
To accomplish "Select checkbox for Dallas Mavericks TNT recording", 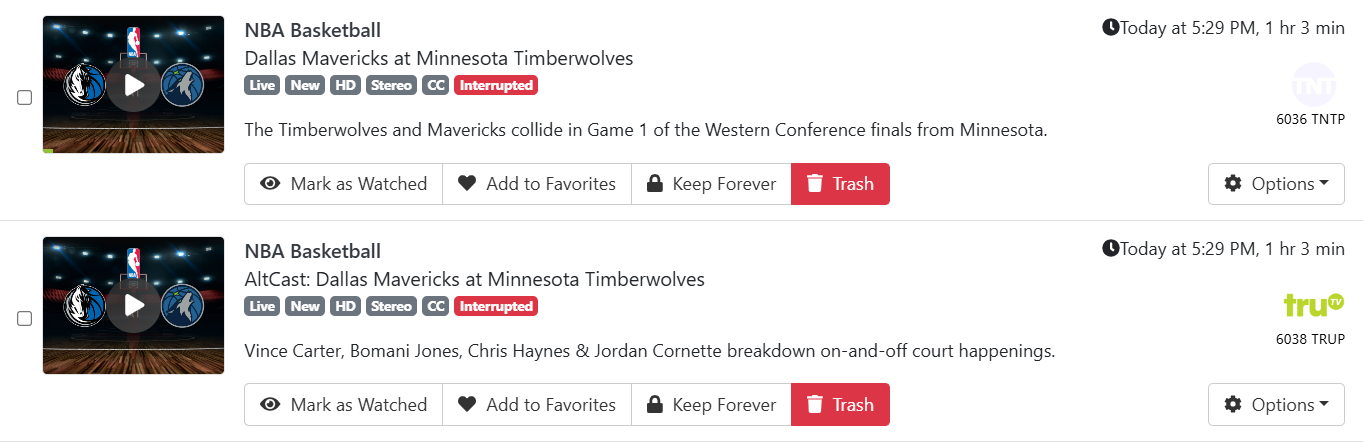I will (25, 98).
